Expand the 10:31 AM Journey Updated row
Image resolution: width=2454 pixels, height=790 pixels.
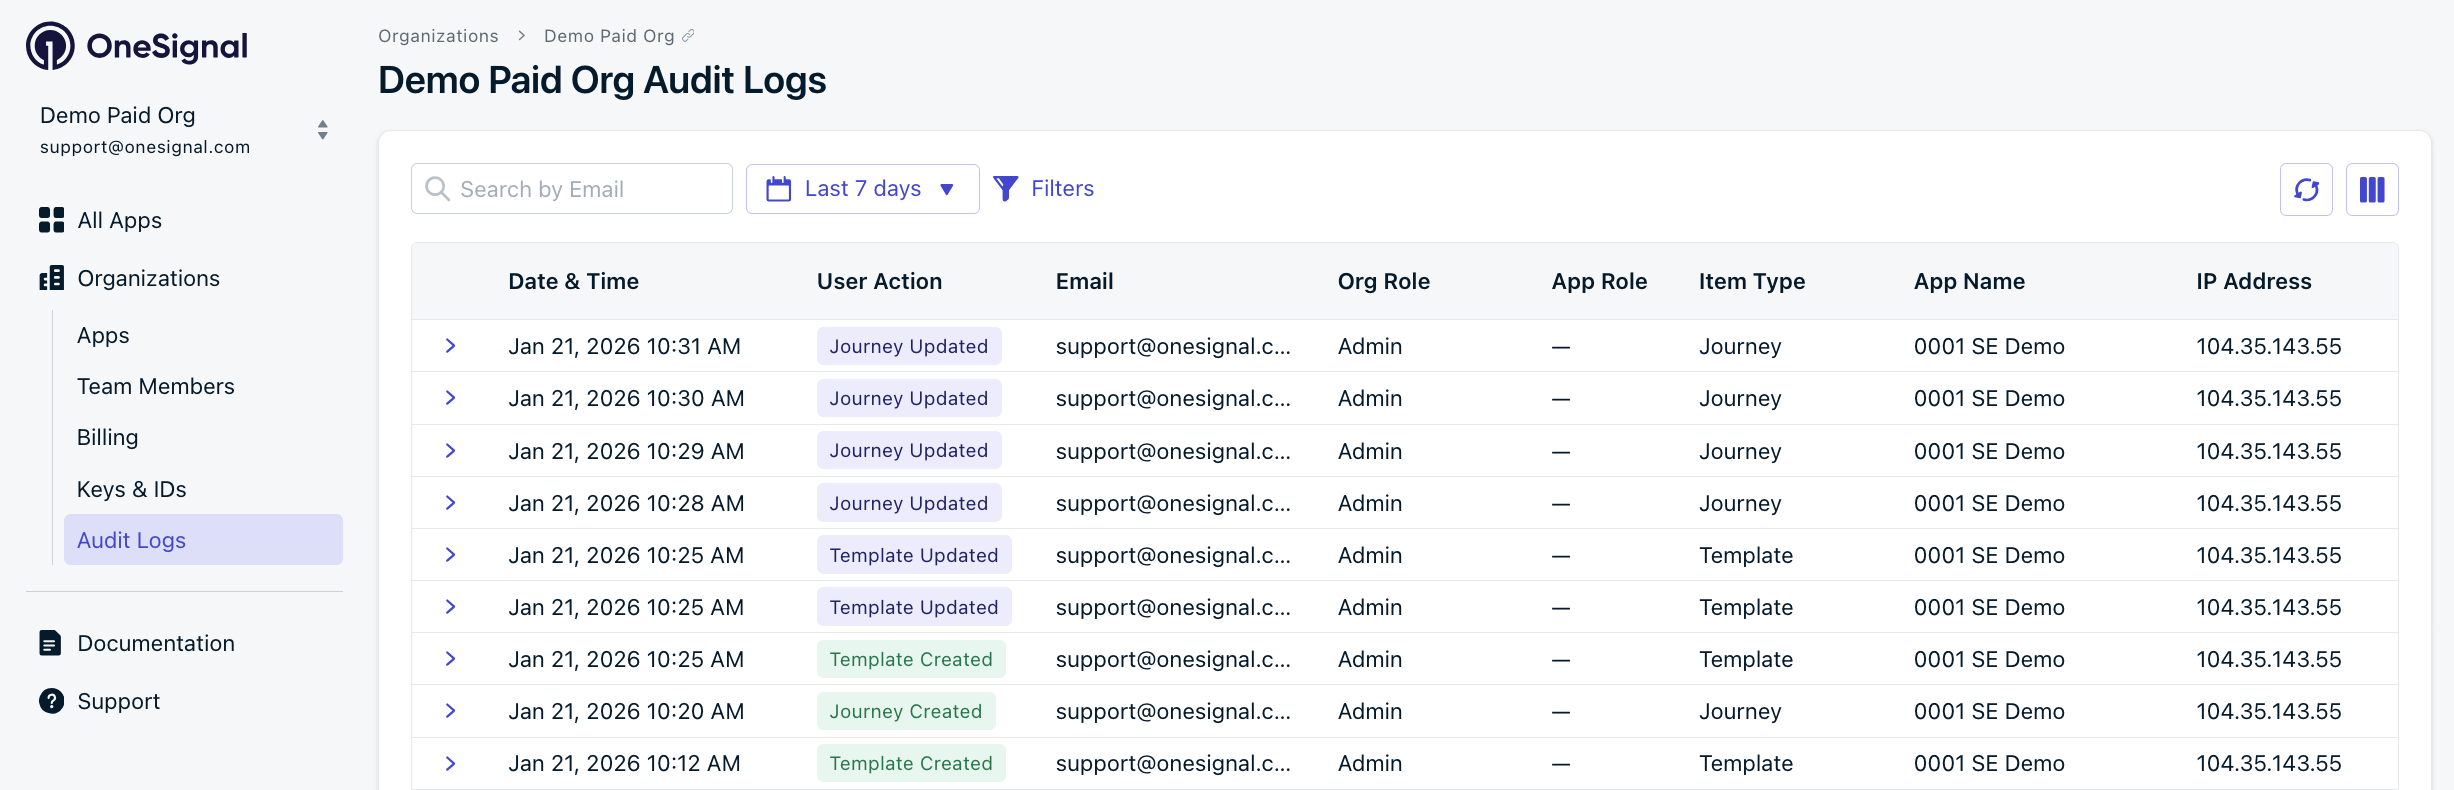450,346
